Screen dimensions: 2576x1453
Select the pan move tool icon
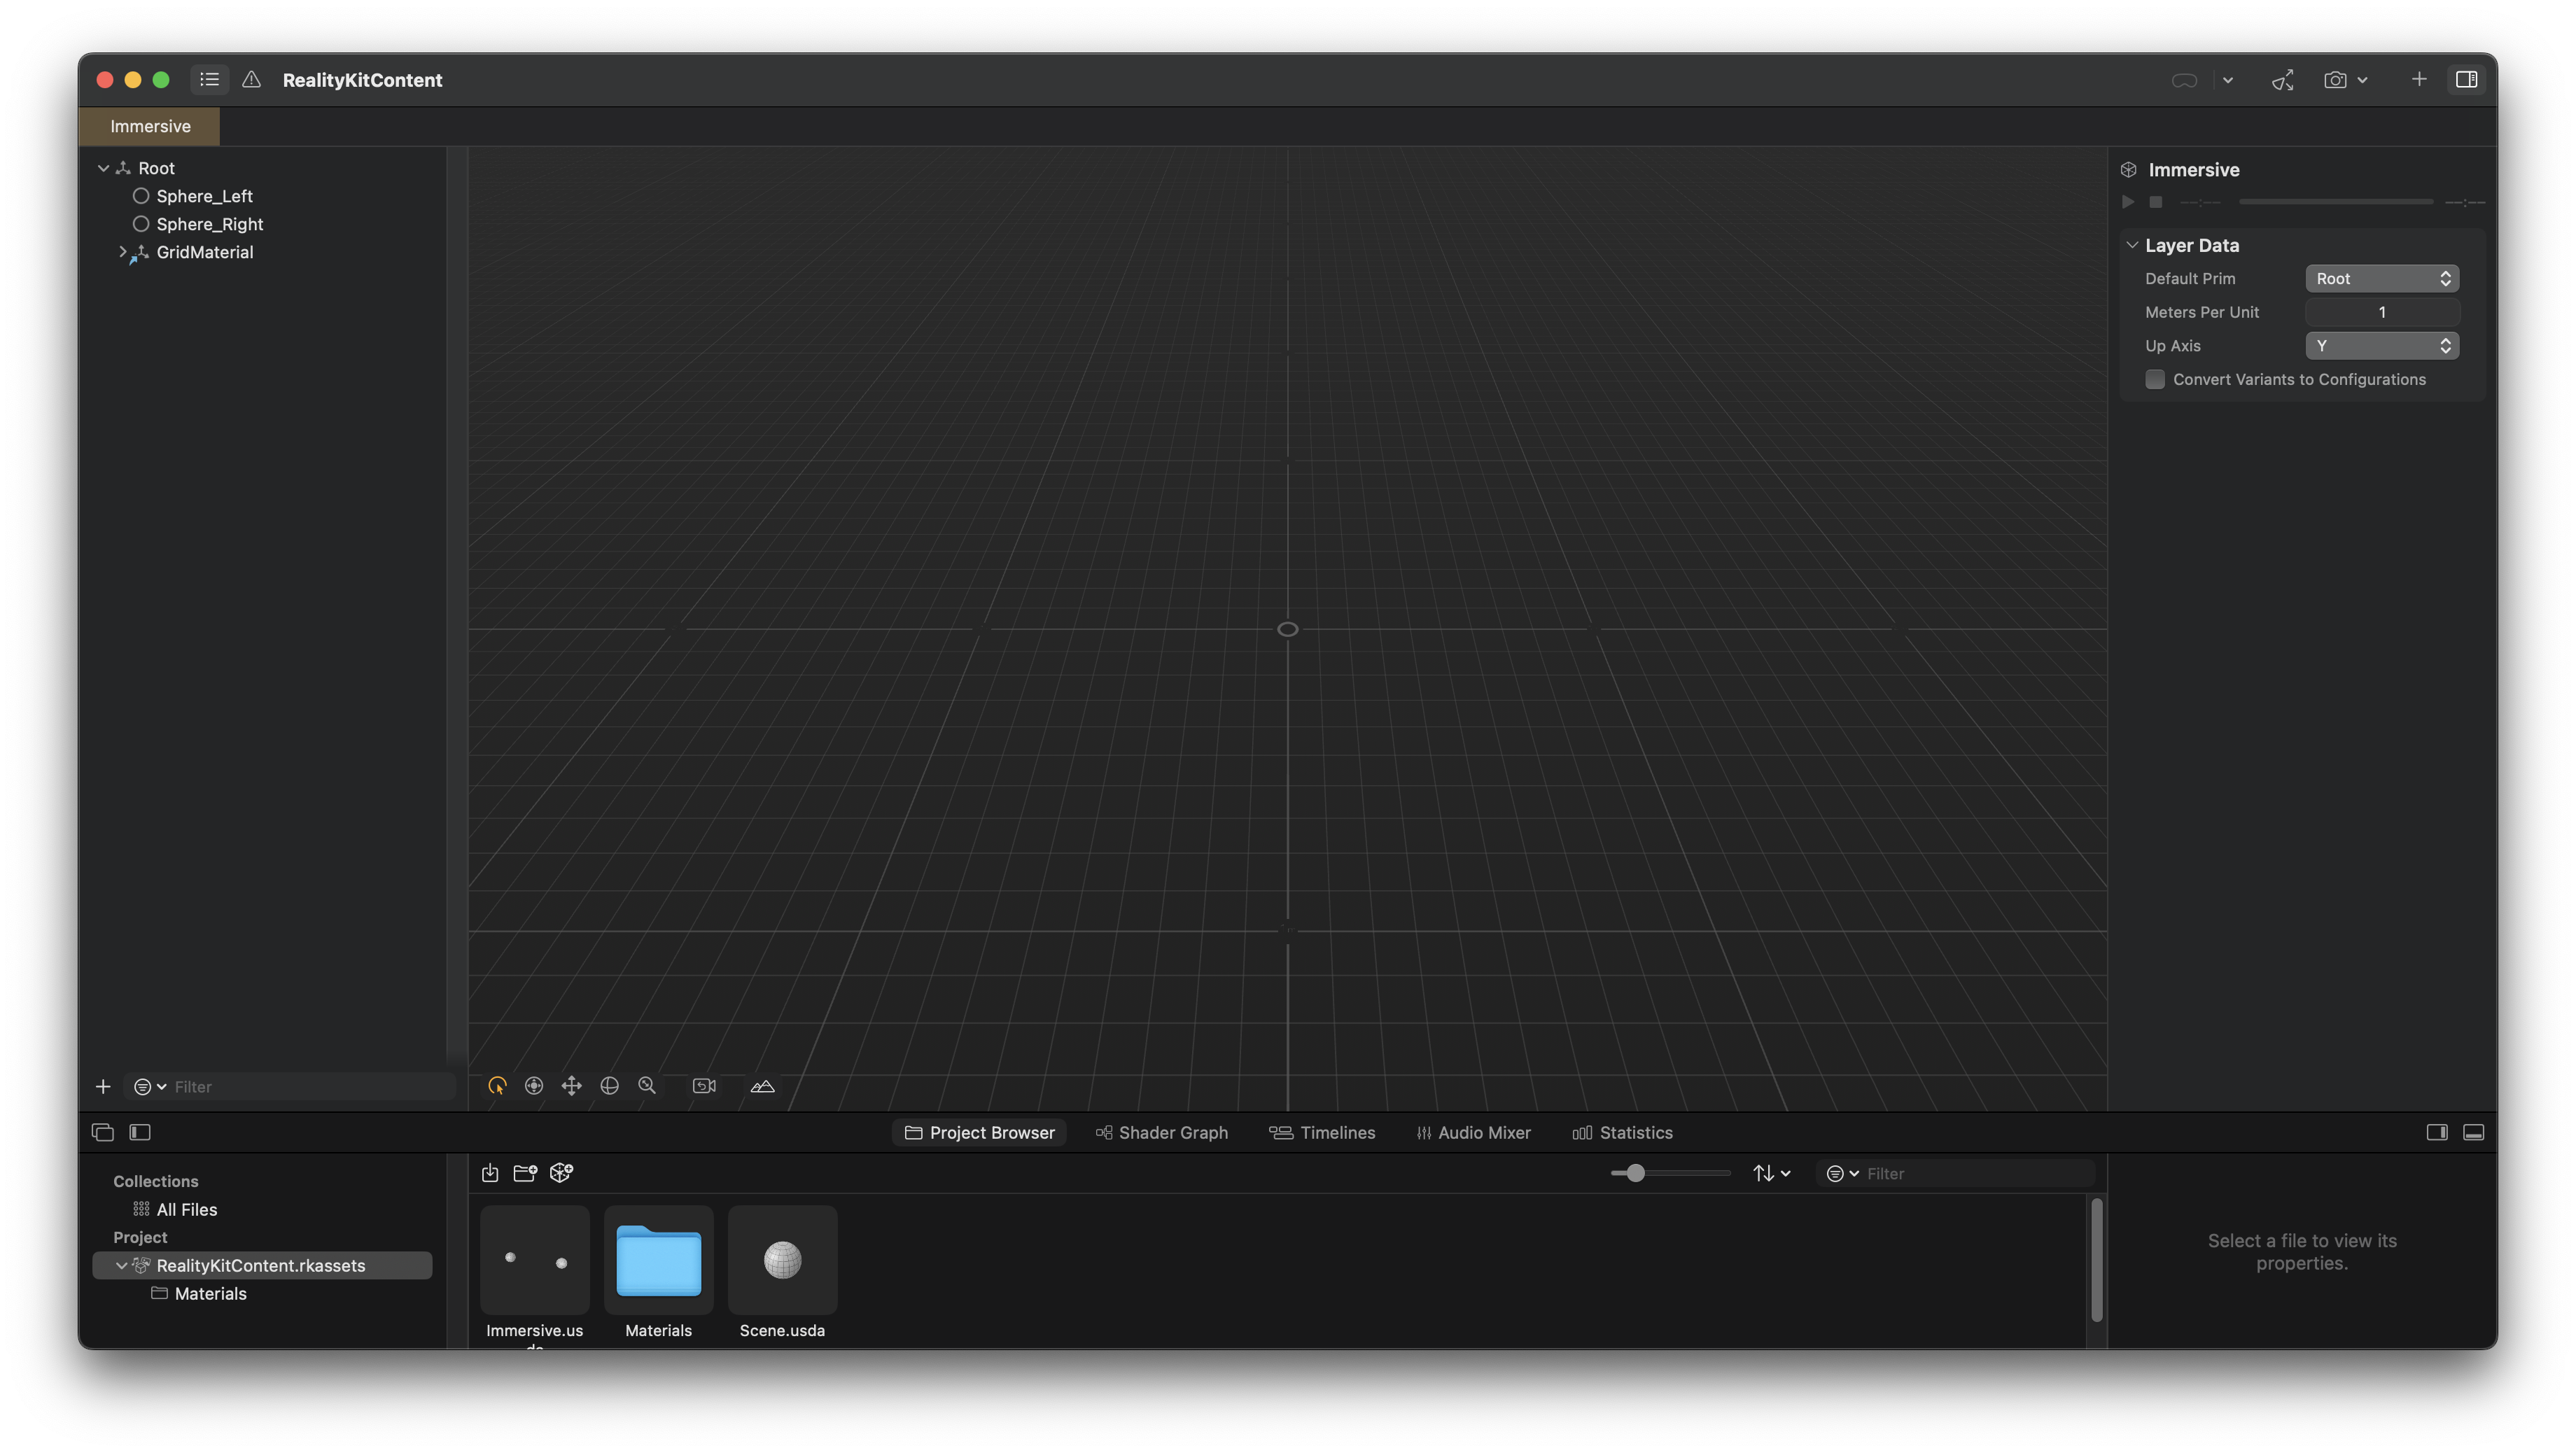[x=571, y=1086]
